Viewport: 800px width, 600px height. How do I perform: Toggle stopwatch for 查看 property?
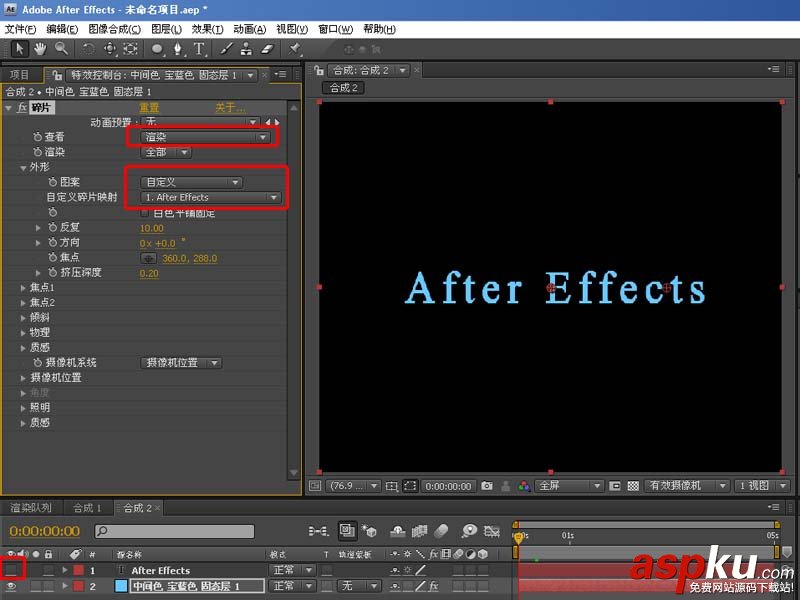37,137
